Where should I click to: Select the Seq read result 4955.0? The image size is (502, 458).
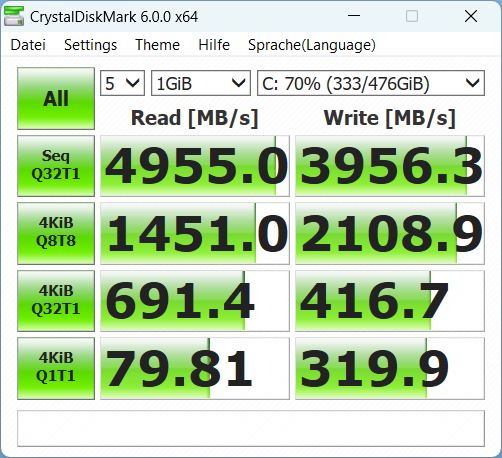195,166
